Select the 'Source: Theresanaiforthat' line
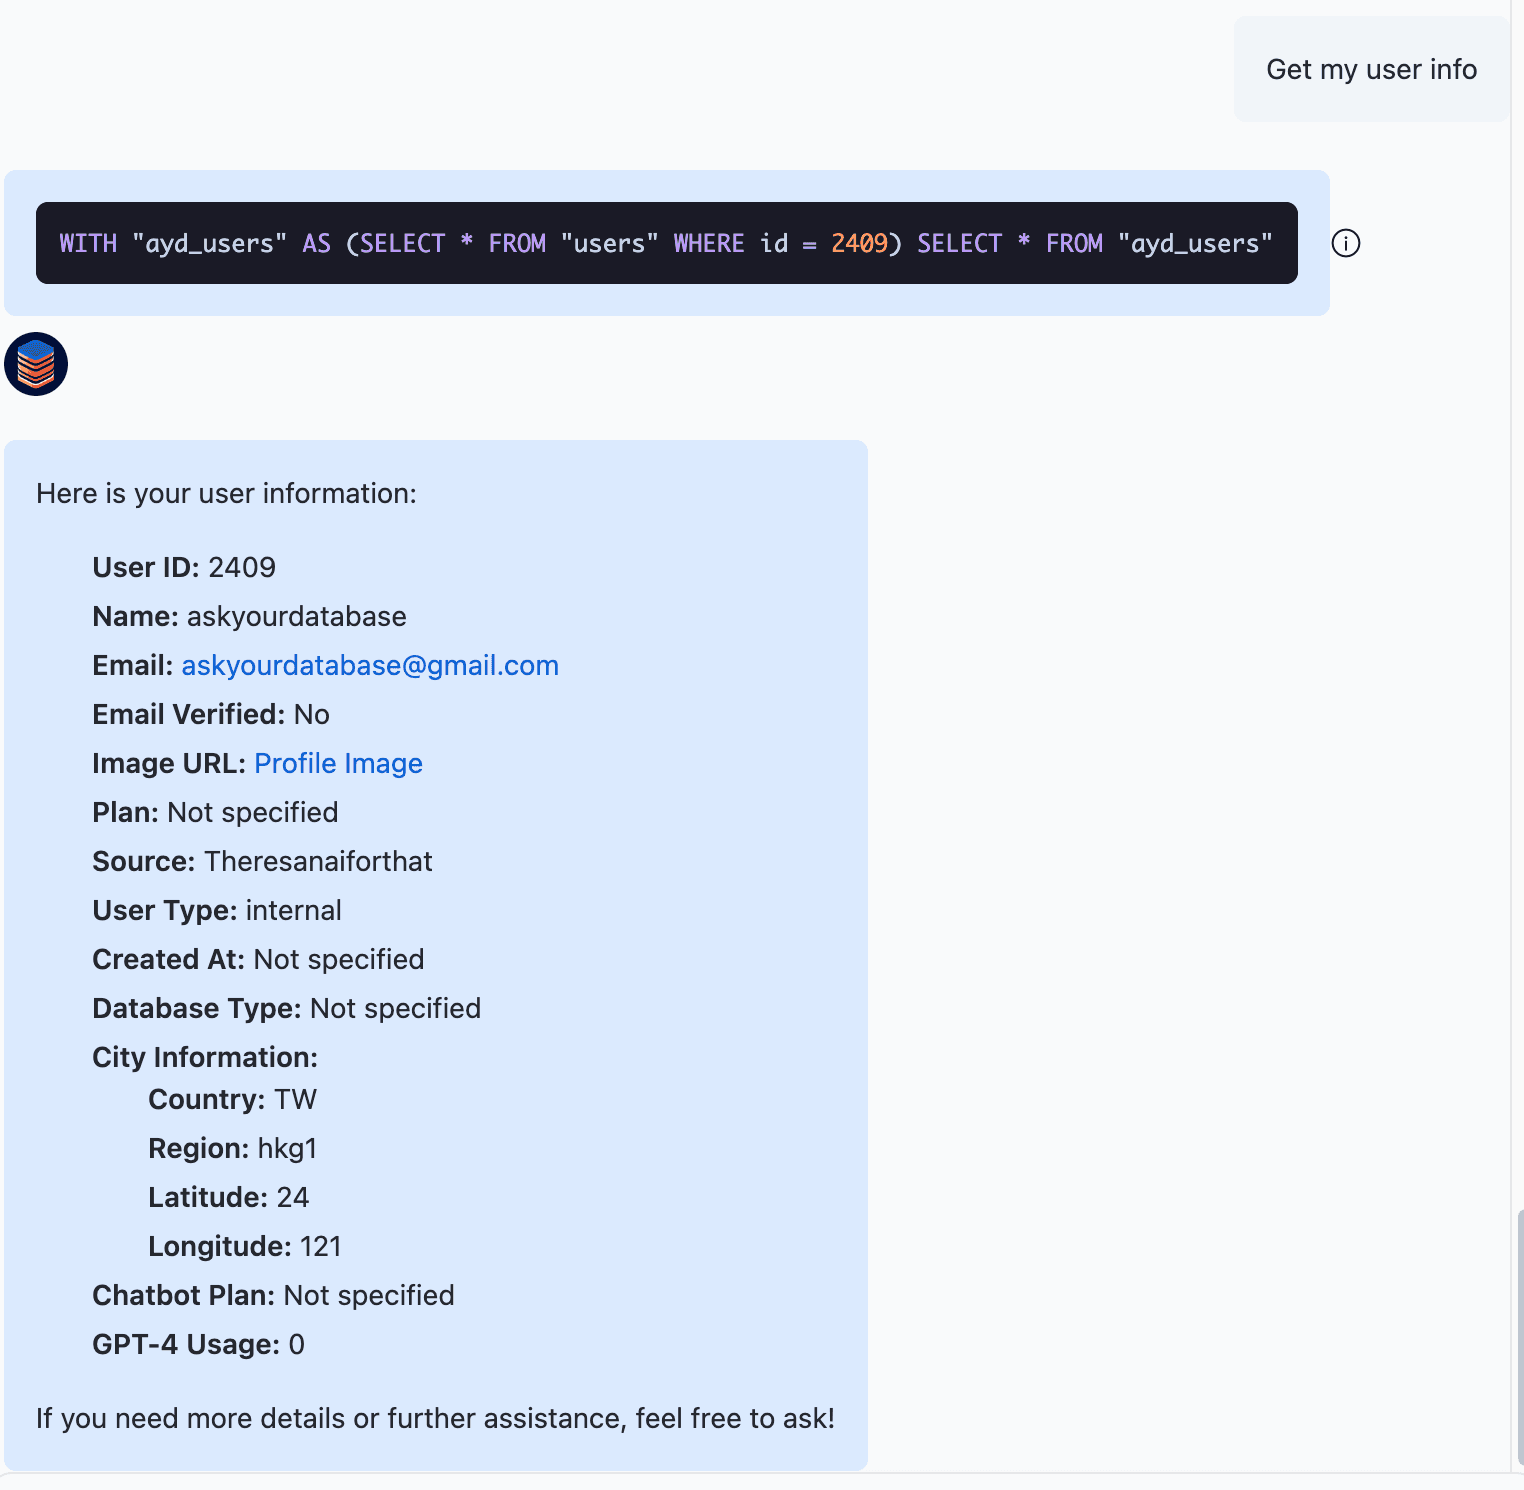 [262, 861]
